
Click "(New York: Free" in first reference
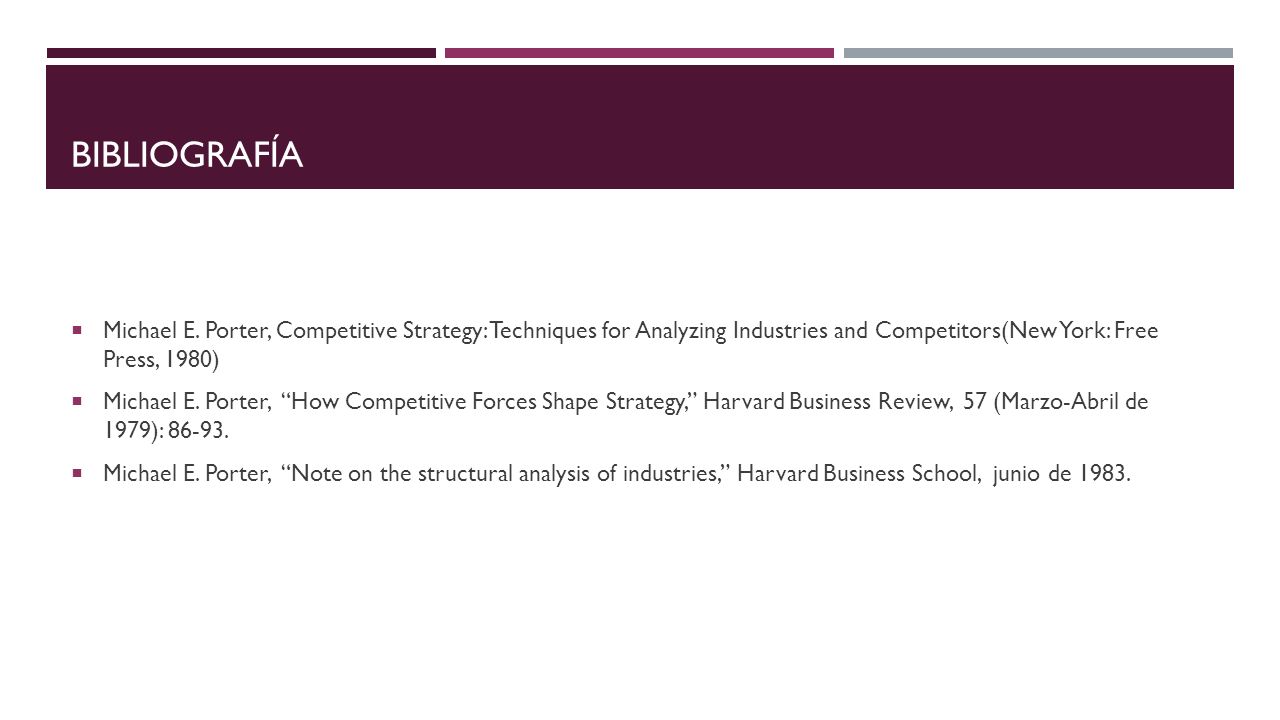1080,330
